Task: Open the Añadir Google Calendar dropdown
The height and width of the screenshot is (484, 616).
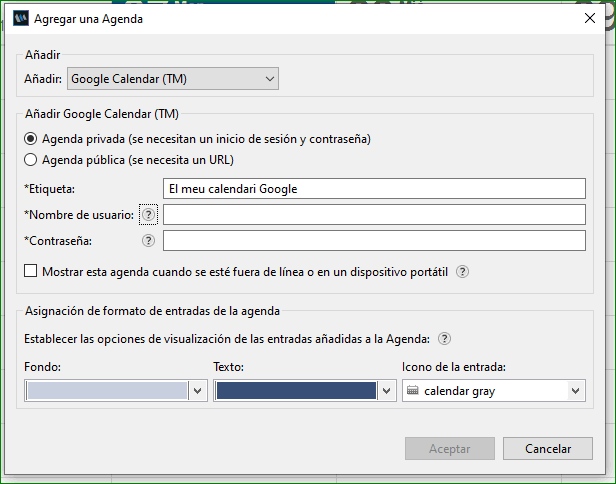Action: click(173, 79)
